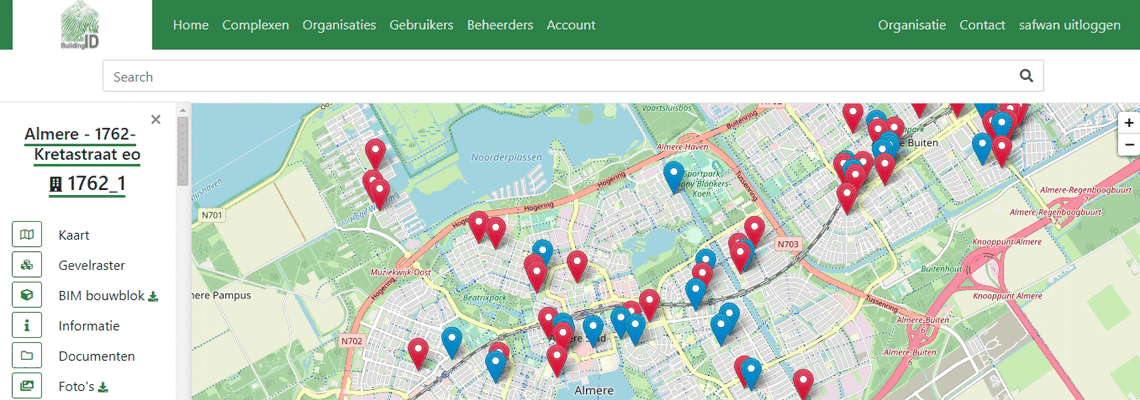
Task: Zoom in on the map with plus button
Action: pyautogui.click(x=1129, y=123)
